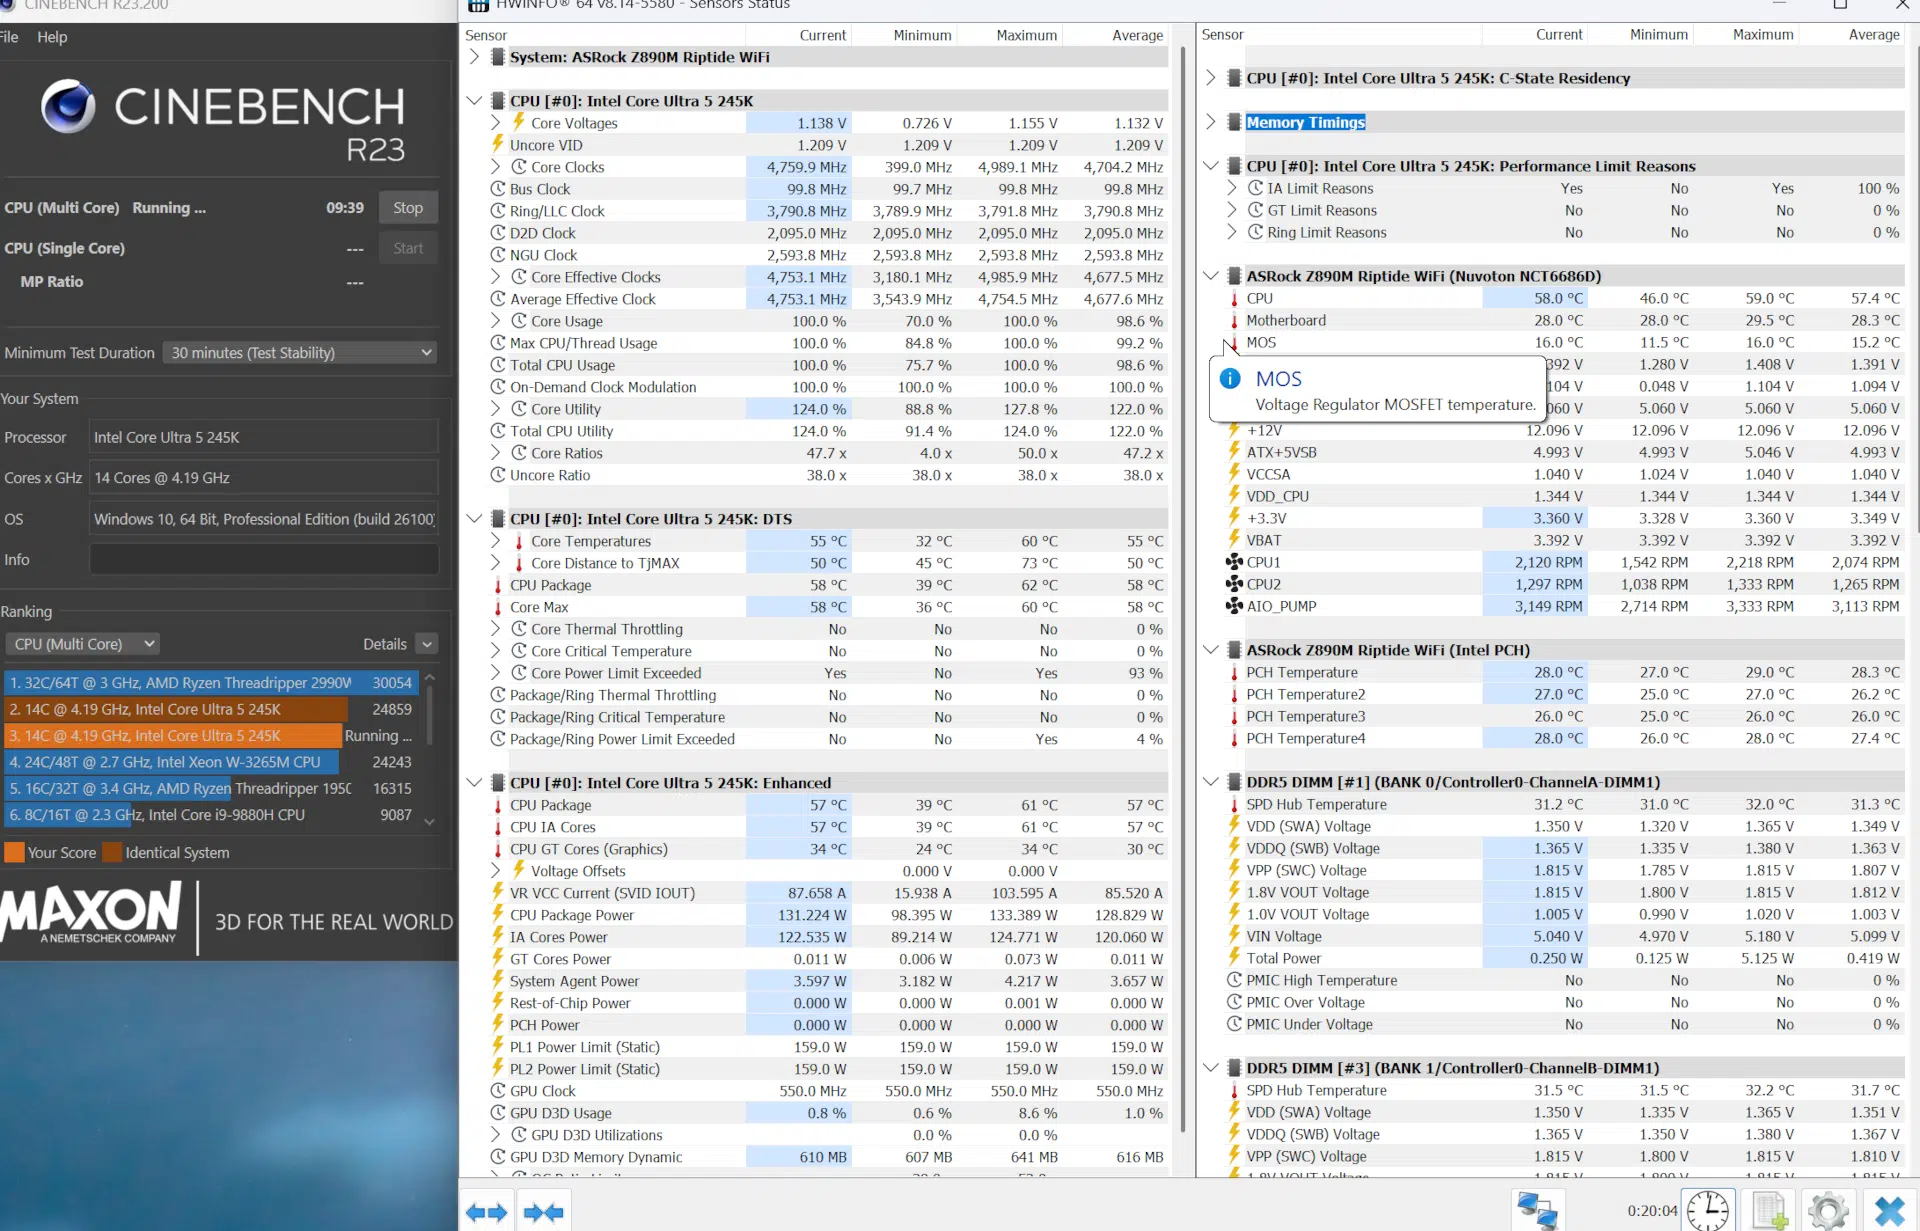
Task: Open the CPU (Multi Core) ranking dropdown
Action: pos(83,644)
